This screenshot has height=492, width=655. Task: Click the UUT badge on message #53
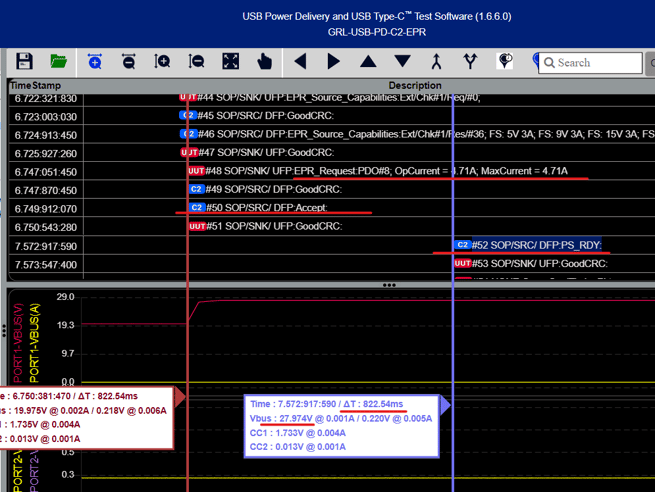[x=462, y=263]
